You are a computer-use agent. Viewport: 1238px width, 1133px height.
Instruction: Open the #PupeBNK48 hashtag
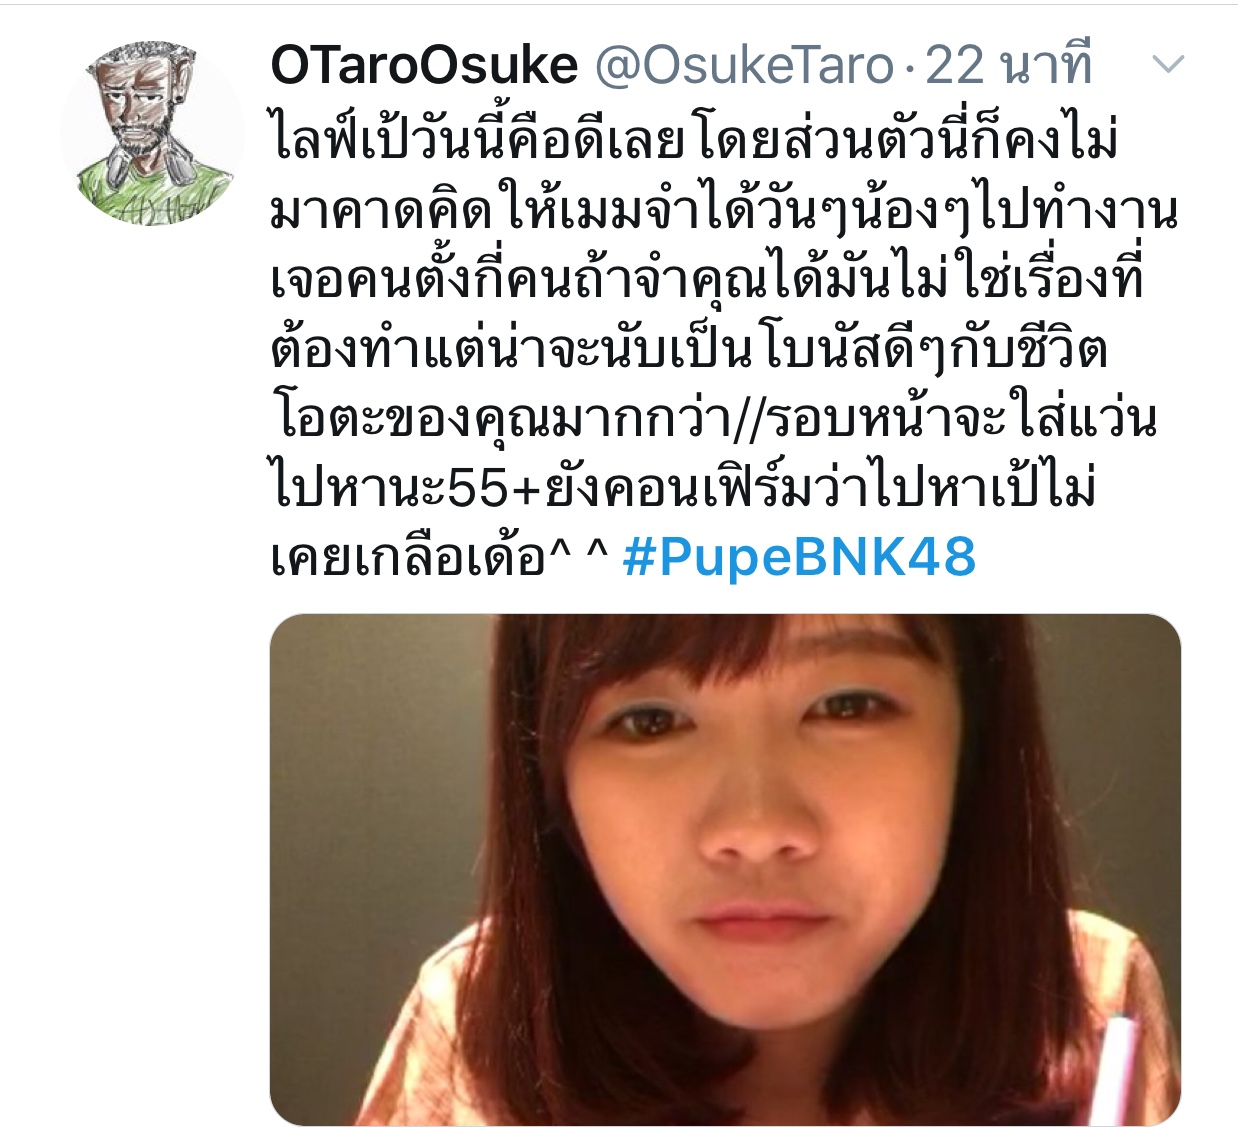tap(798, 557)
